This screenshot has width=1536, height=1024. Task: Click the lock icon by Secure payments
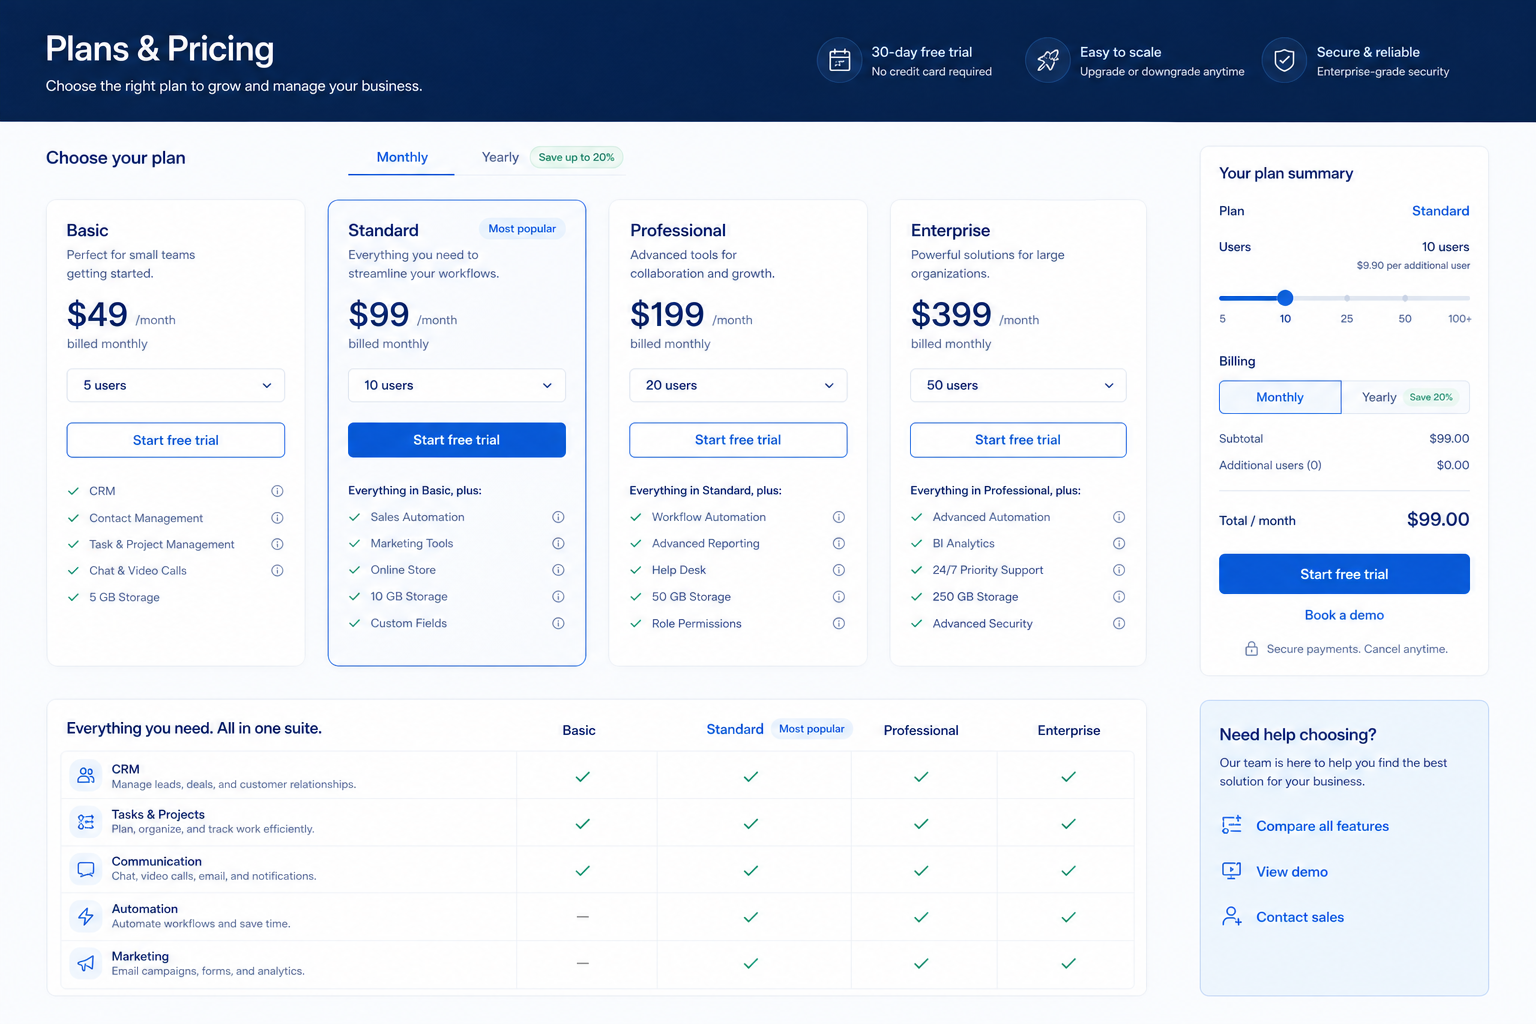(1251, 649)
